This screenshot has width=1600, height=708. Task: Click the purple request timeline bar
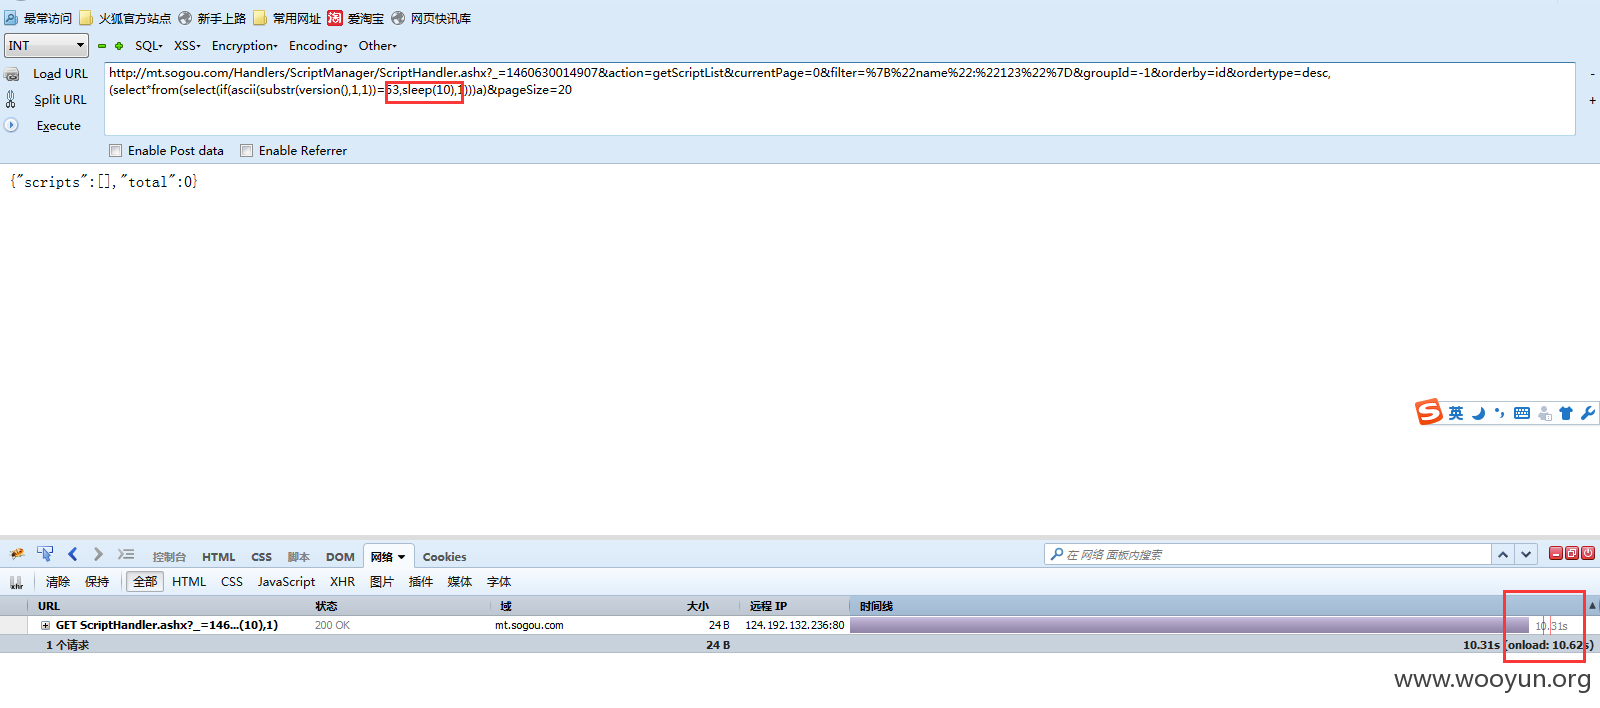coord(1189,625)
